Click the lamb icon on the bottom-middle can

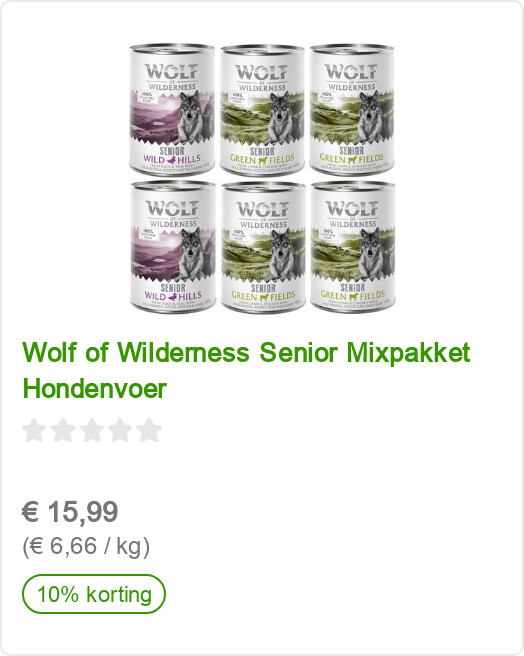click(263, 297)
